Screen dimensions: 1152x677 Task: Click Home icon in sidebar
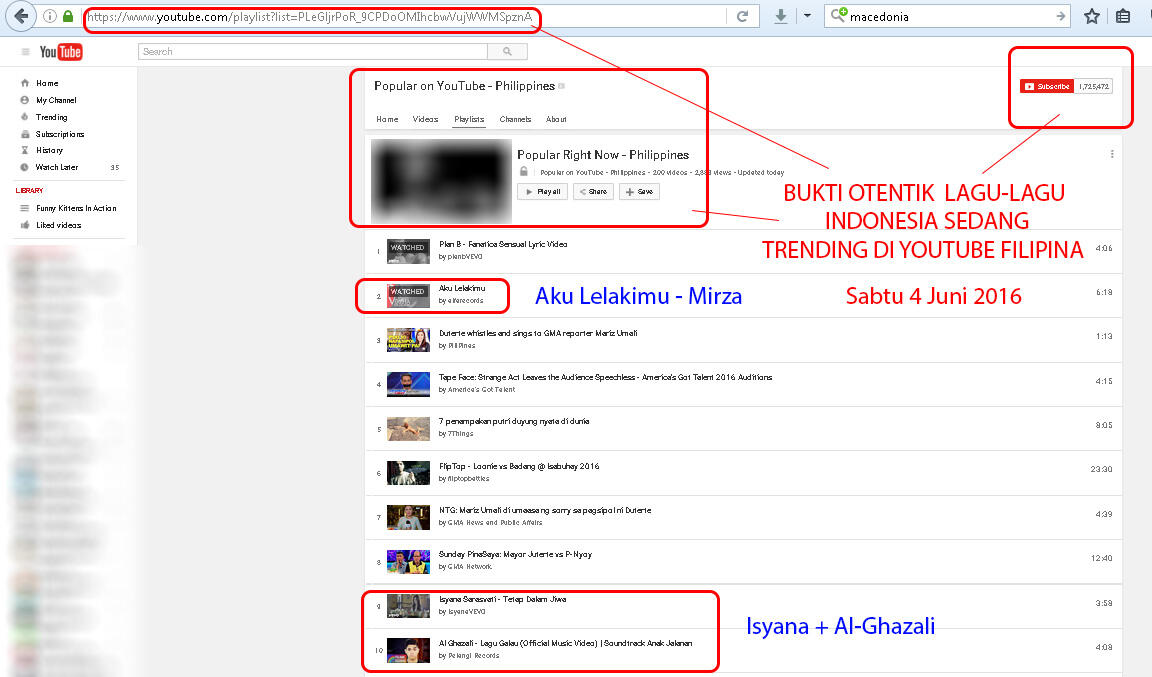(25, 83)
